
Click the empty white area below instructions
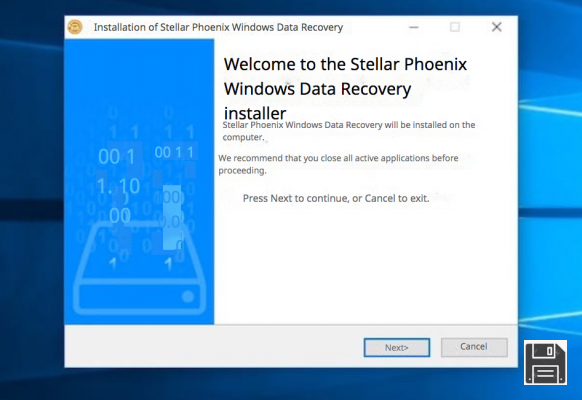pyautogui.click(x=366, y=264)
